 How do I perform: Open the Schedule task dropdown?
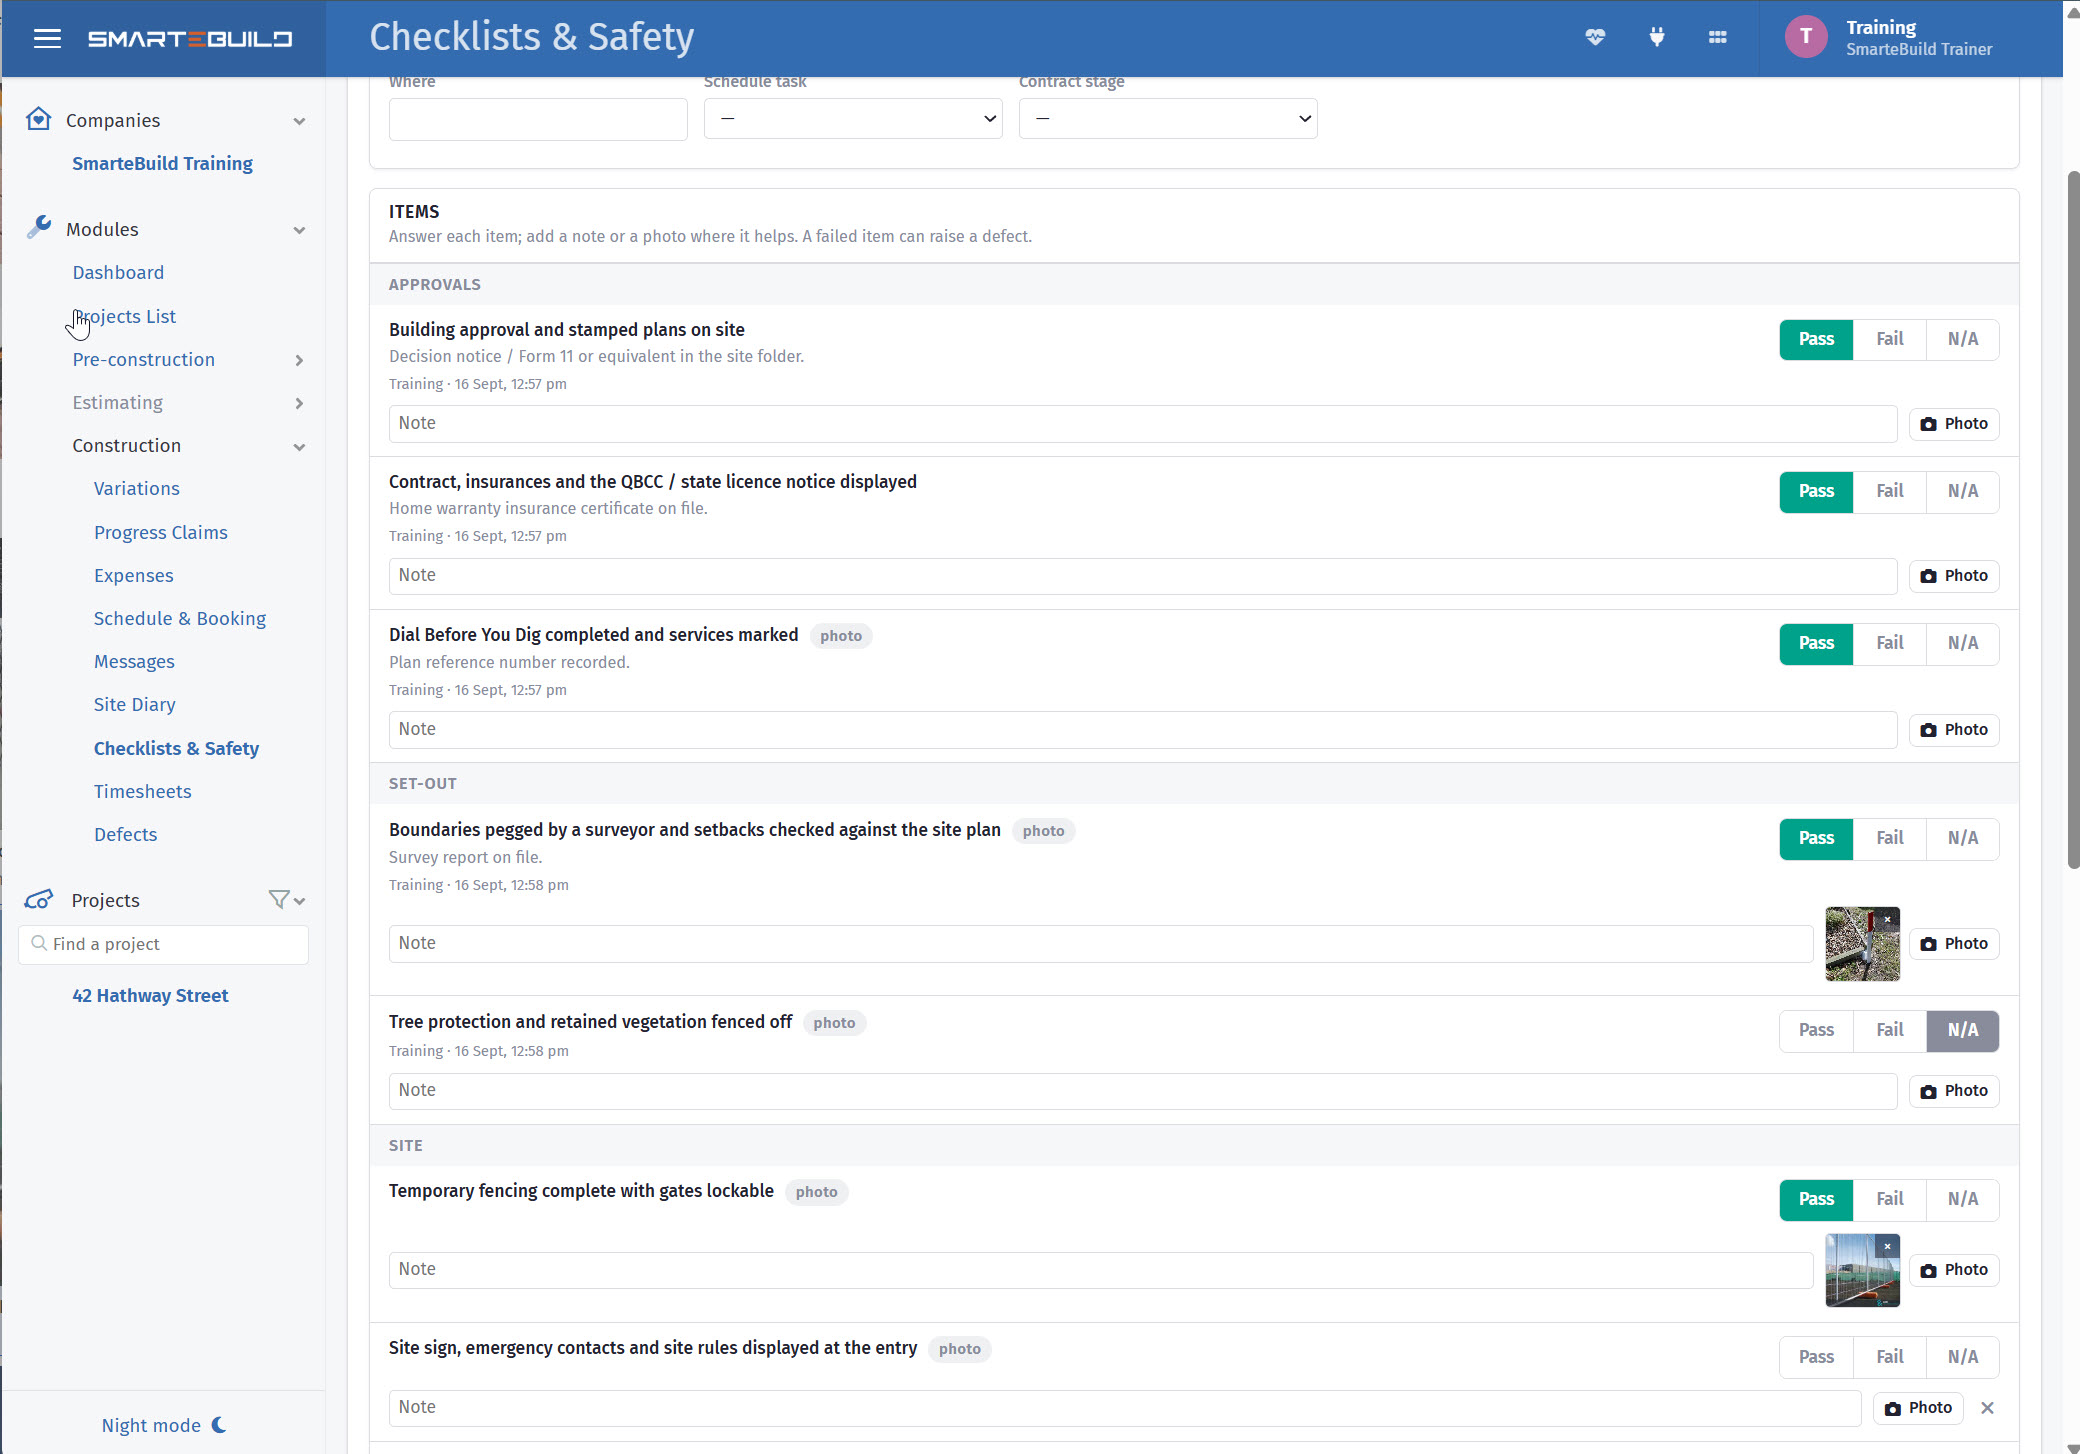[x=853, y=119]
